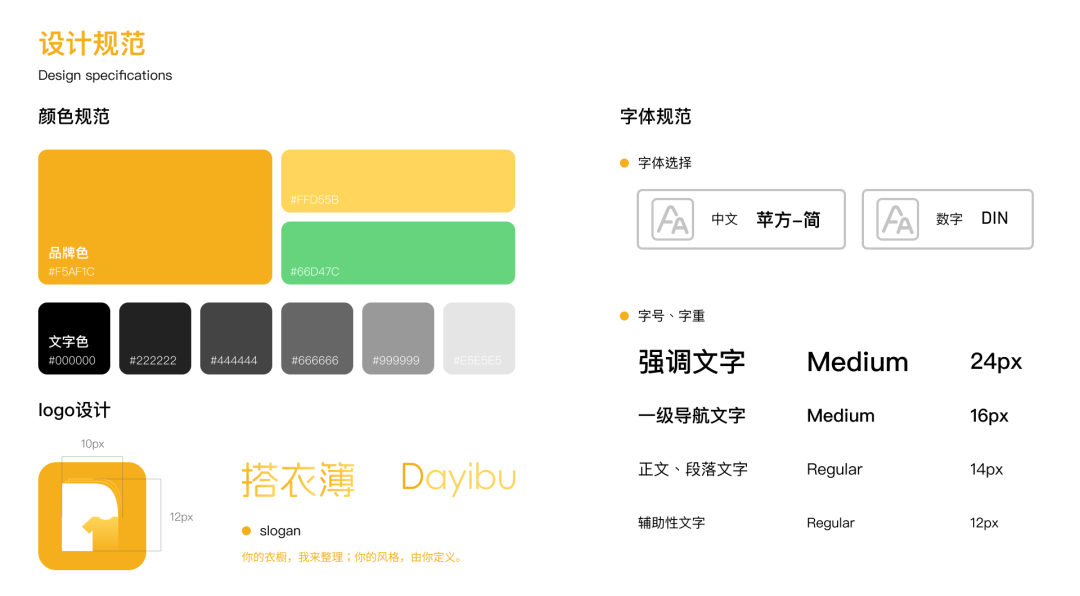Viewport: 1080px width, 596px height.
Task: Select the light yellow #FFD55B swatch
Action: click(x=398, y=181)
